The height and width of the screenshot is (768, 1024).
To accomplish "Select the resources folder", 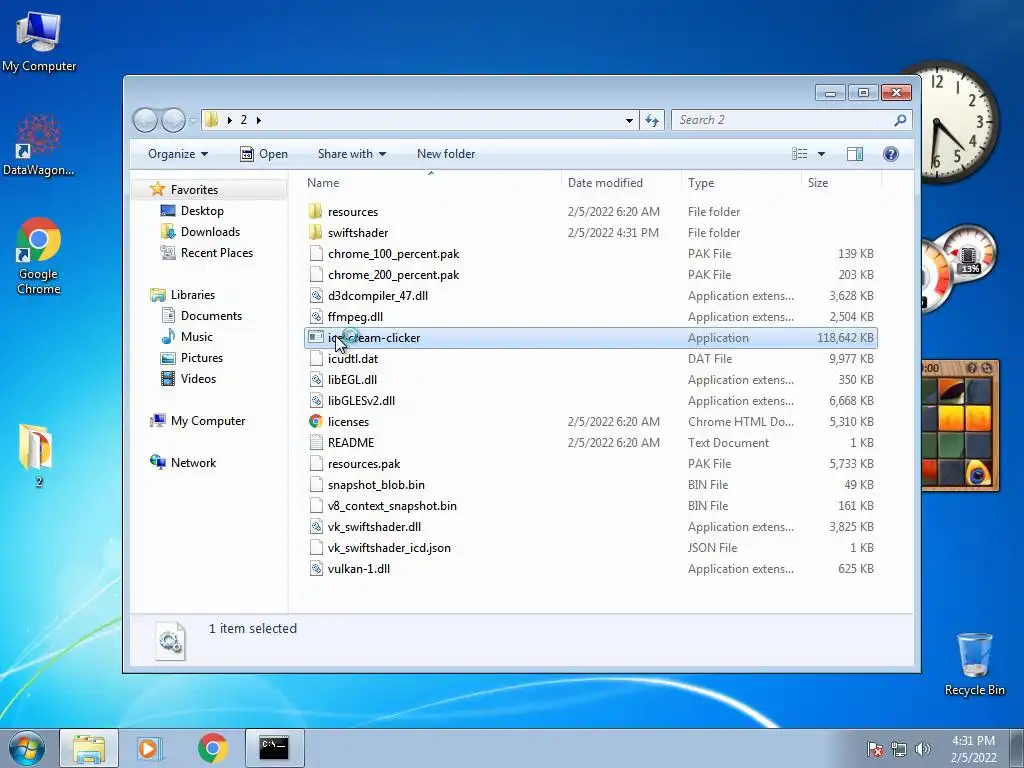I will tap(591, 212).
